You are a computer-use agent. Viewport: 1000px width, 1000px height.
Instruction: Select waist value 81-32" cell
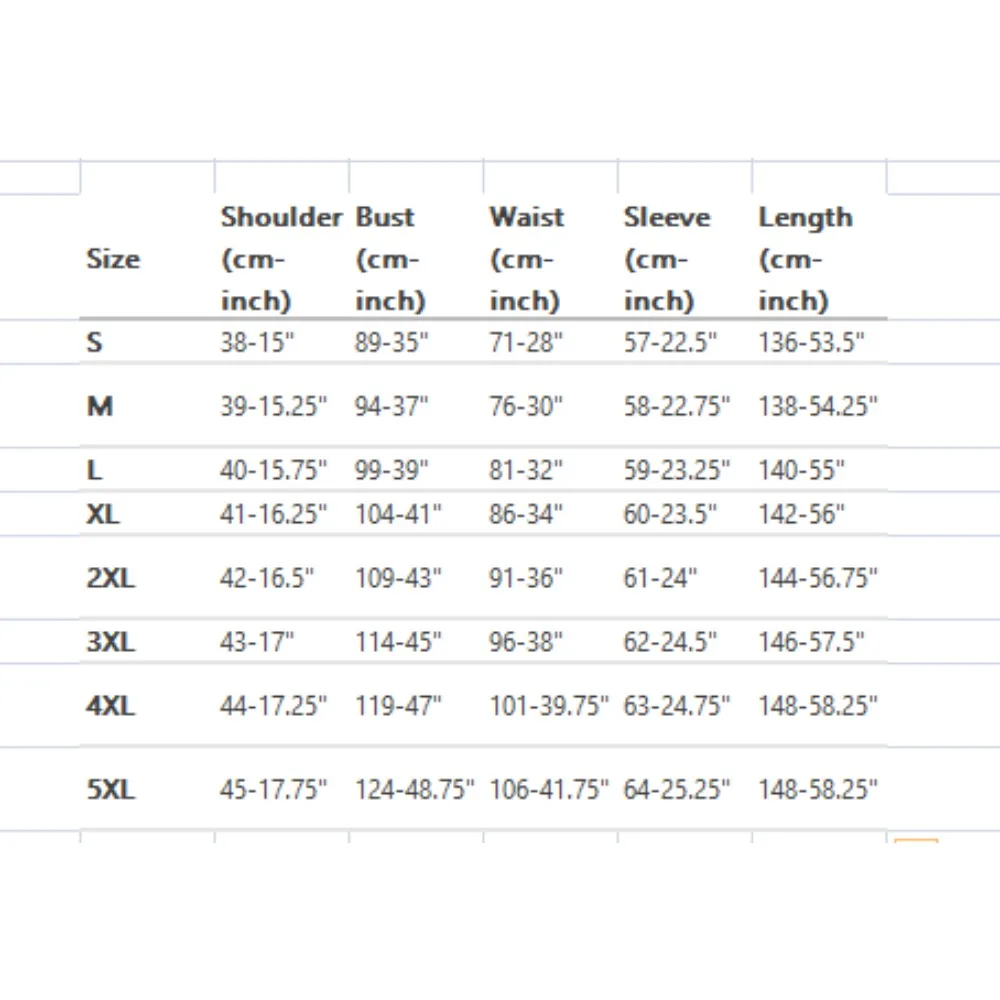[526, 470]
